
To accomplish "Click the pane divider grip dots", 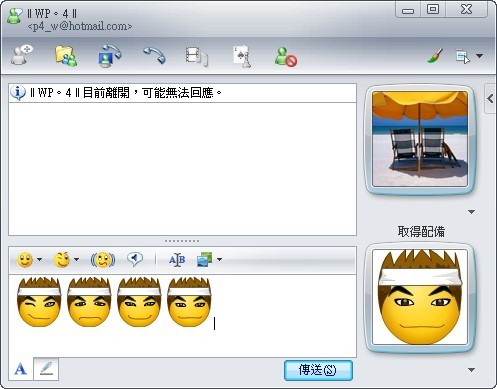I will tap(182, 241).
